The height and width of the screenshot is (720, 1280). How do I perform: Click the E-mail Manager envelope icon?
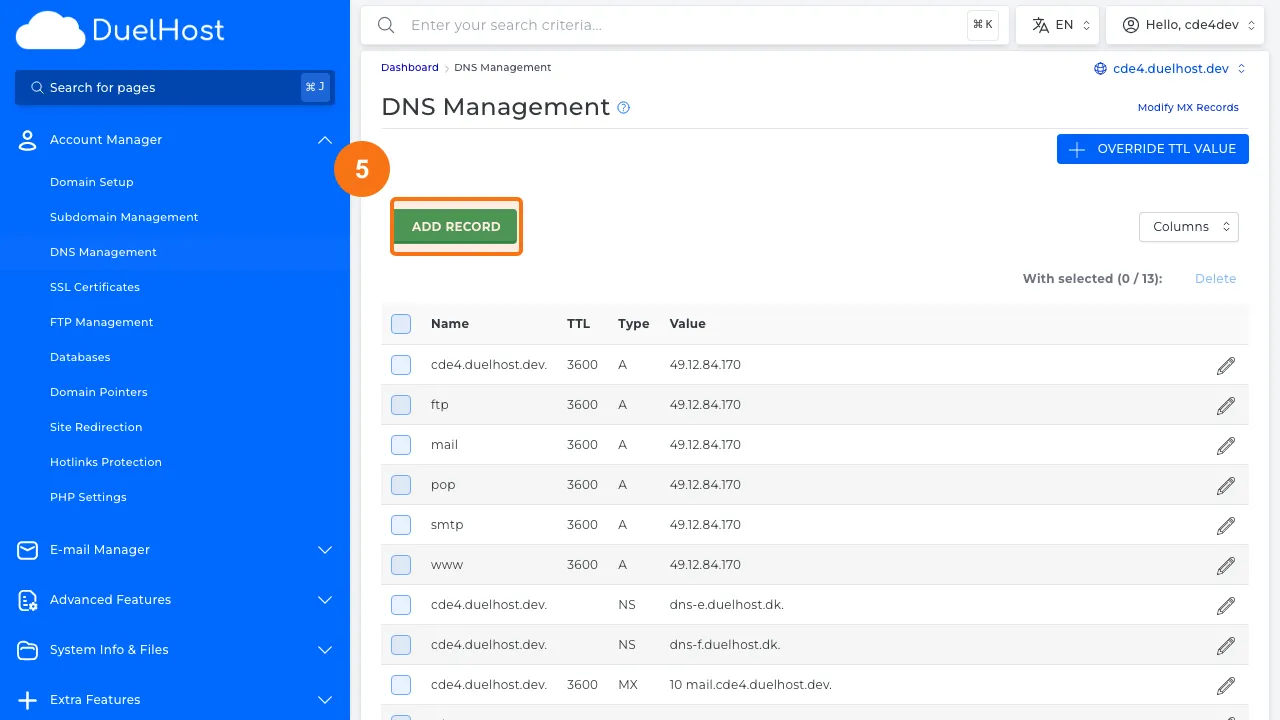[28, 550]
